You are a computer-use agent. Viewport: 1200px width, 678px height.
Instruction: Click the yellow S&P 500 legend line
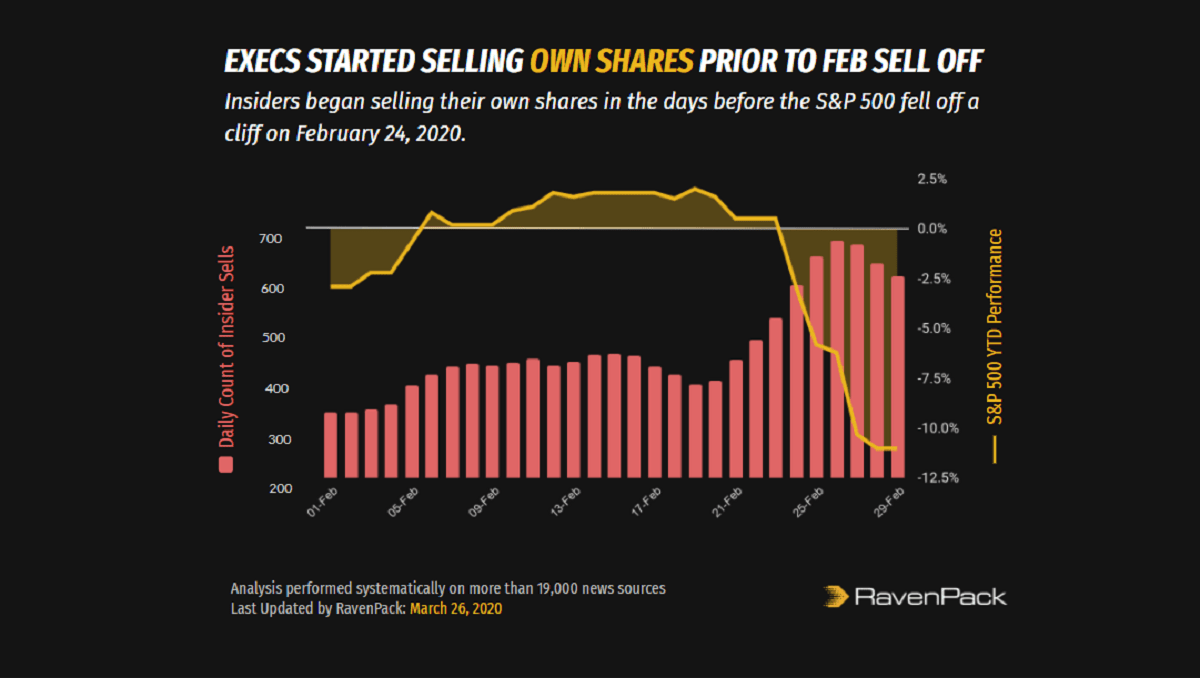pos(994,451)
